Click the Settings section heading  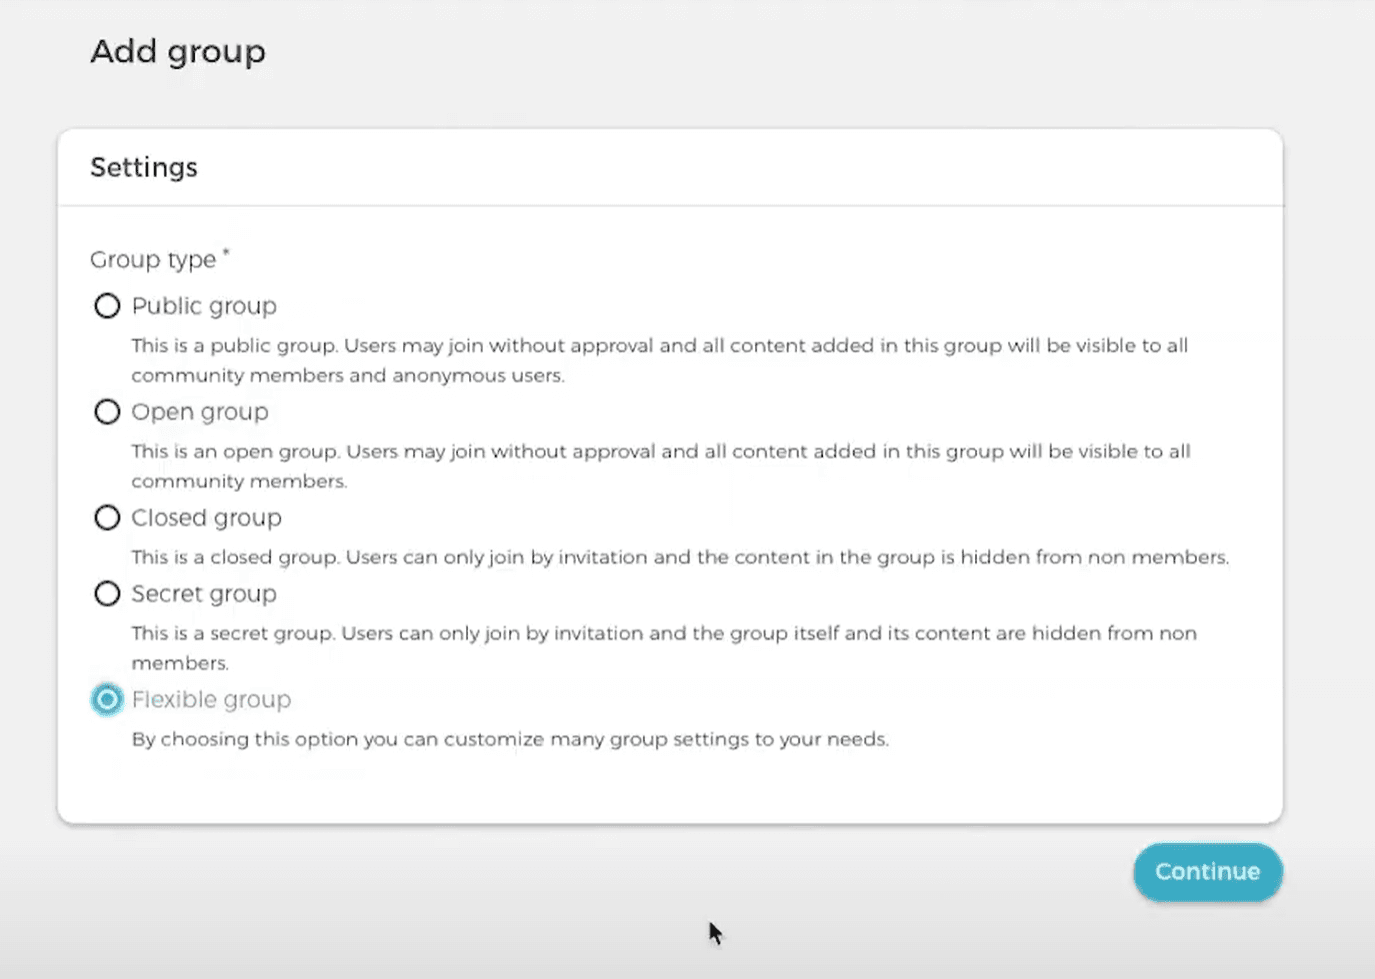pos(144,167)
